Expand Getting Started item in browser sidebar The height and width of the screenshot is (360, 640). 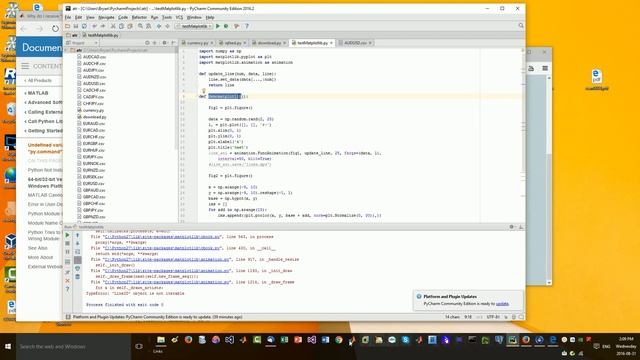pyautogui.click(x=43, y=131)
